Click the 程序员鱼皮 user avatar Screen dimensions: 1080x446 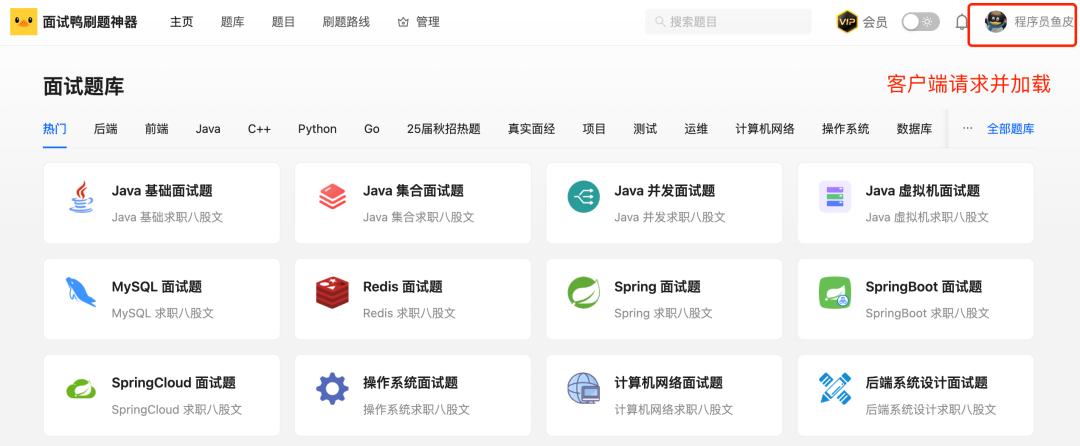click(x=995, y=22)
